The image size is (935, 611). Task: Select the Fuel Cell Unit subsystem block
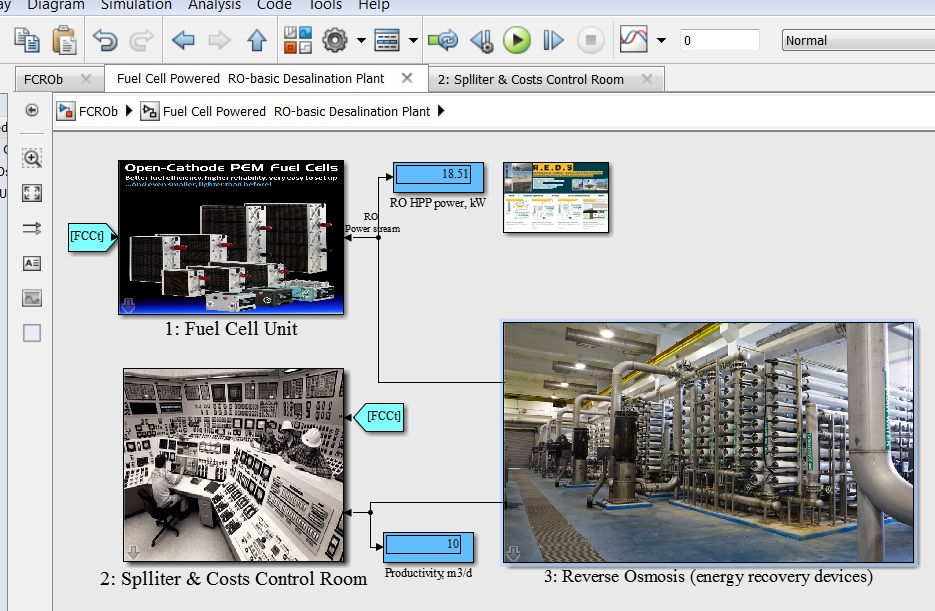(x=231, y=237)
